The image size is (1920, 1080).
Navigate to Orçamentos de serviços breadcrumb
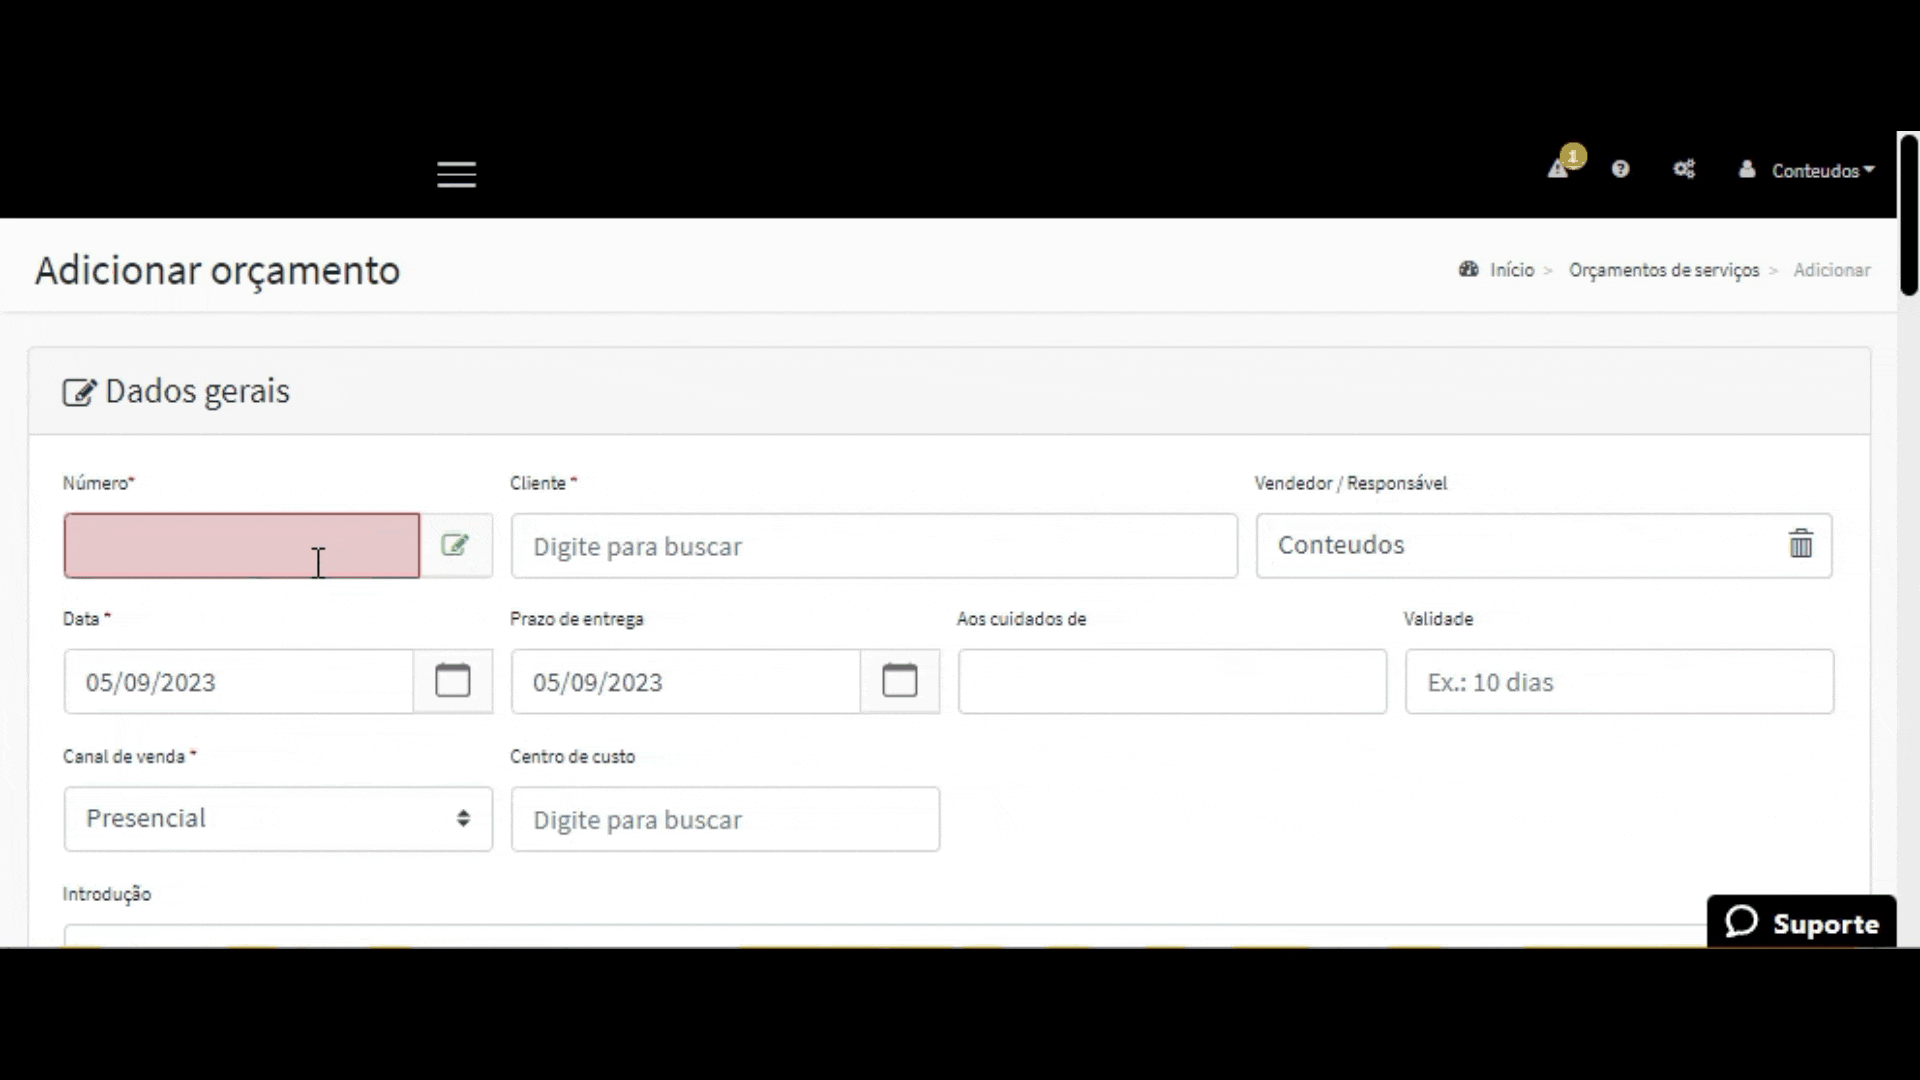tap(1663, 270)
